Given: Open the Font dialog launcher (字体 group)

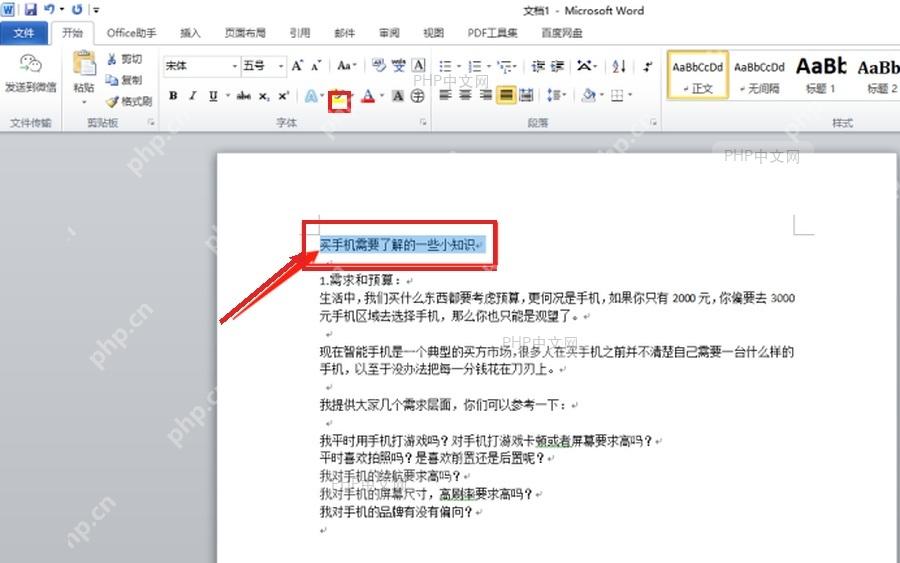Looking at the screenshot, I should pyautogui.click(x=423, y=122).
